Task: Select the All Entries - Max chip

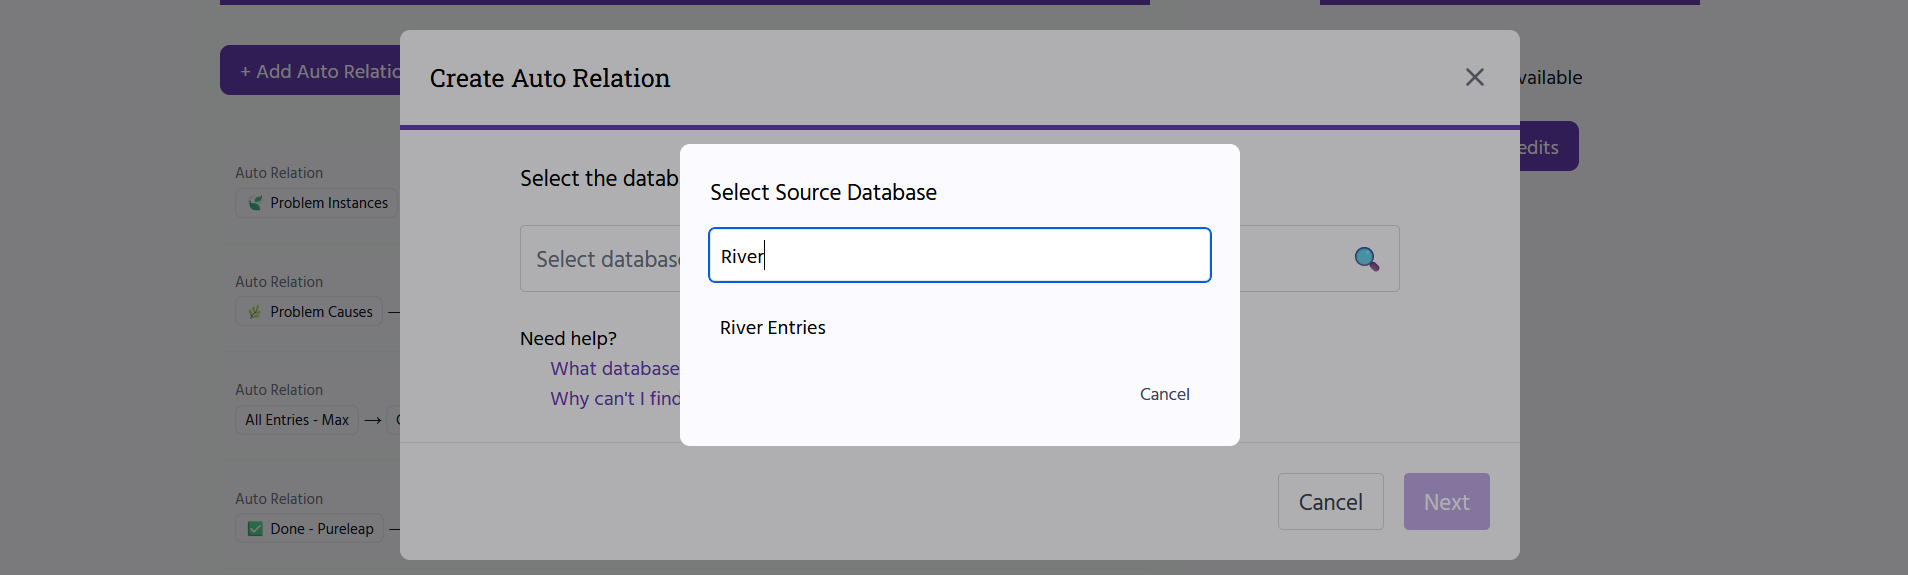Action: pos(297,420)
